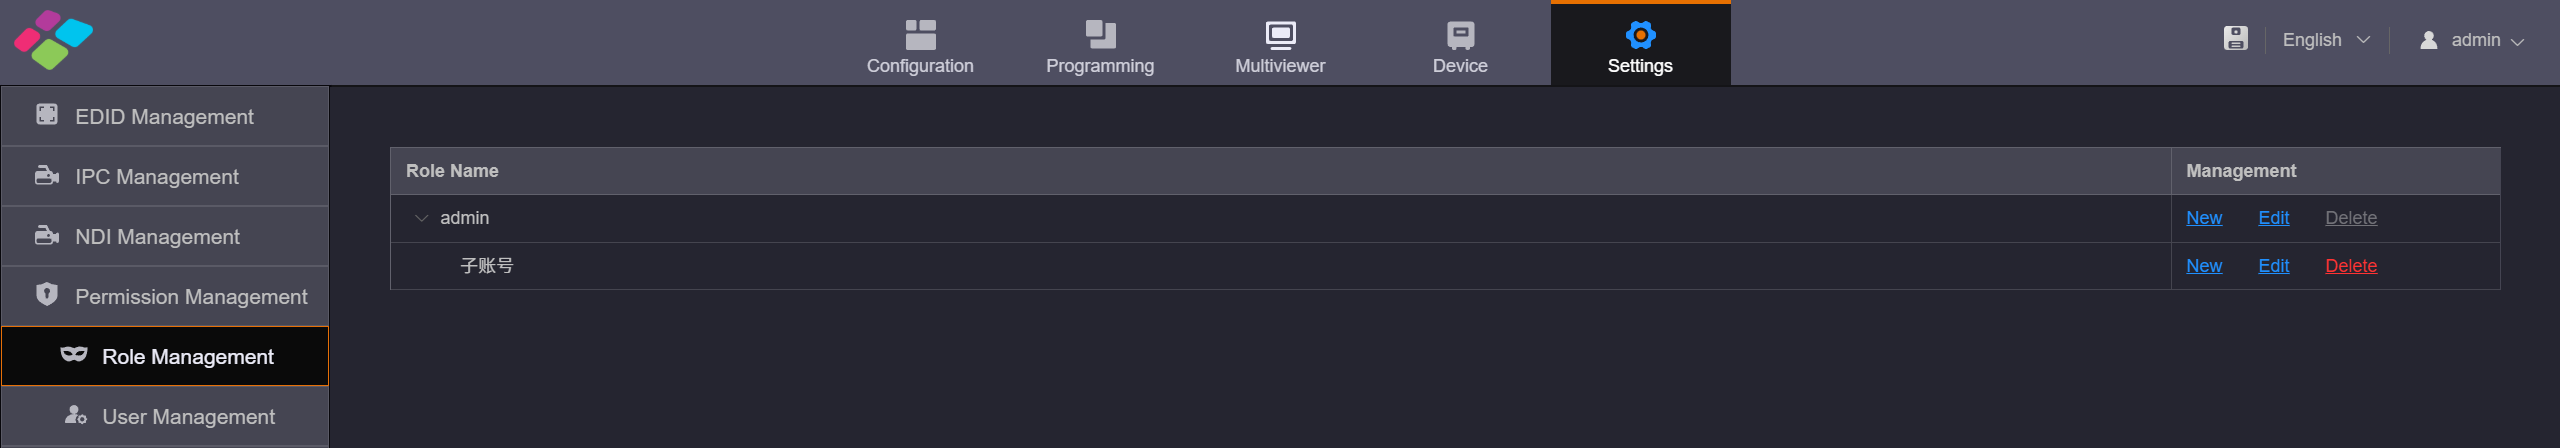
Task: Click Edit link for admin role
Action: (x=2273, y=218)
